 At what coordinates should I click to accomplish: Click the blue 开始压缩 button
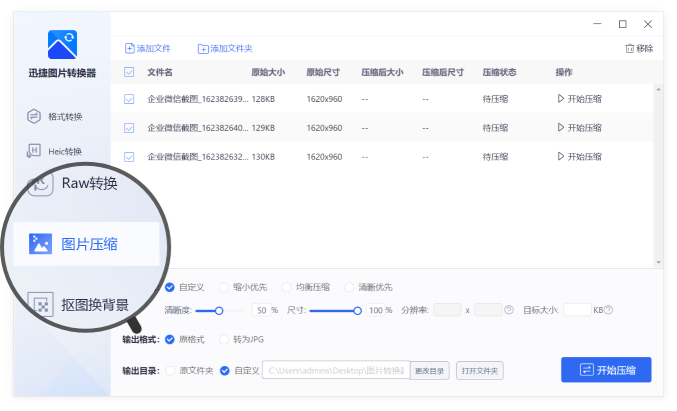[x=606, y=370]
